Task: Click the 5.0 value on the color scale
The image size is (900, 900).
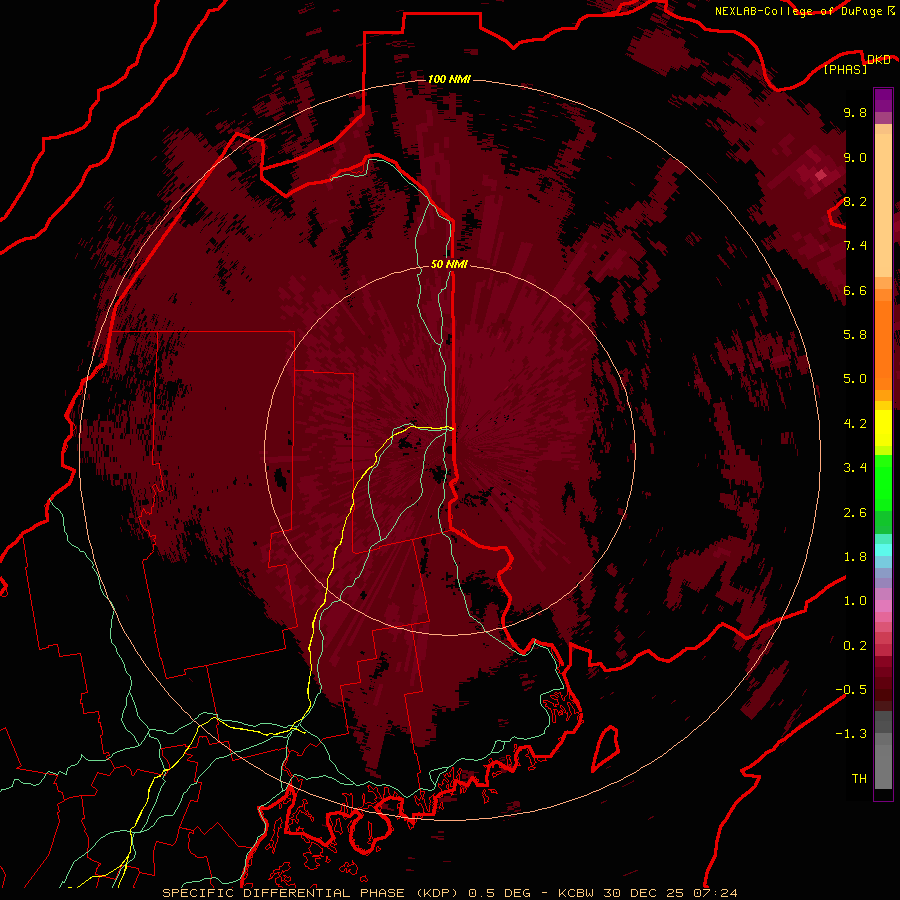Action: pyautogui.click(x=855, y=379)
